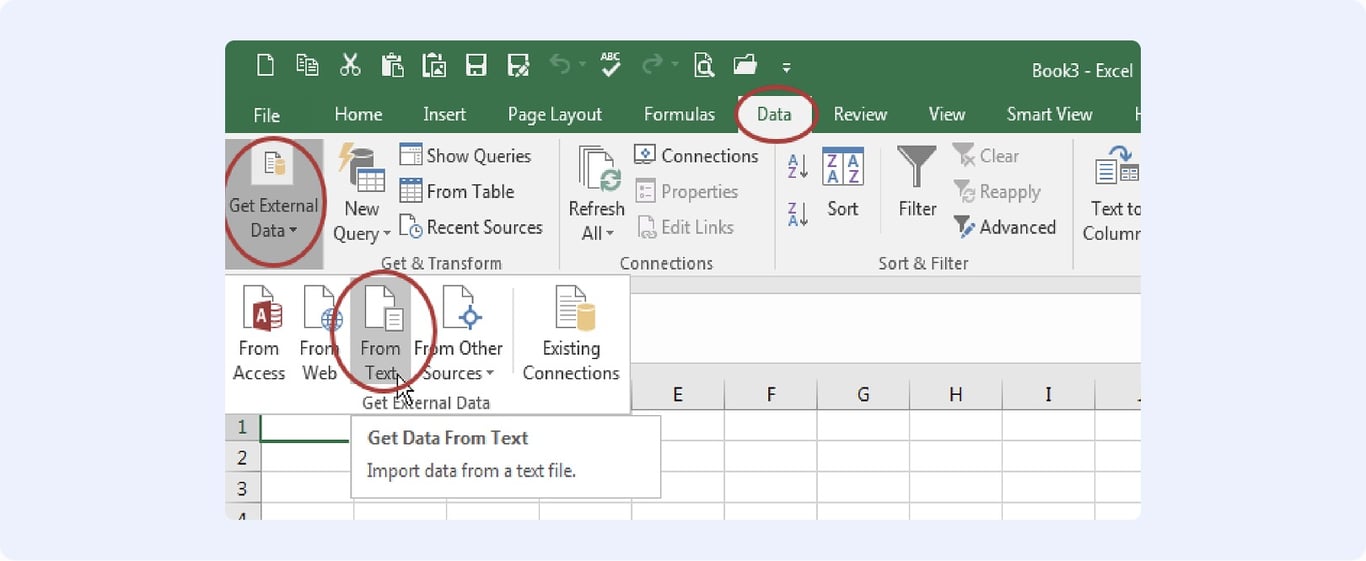Click the Sort A to Z icon
Screen dimensions: 1366x561
coord(798,166)
